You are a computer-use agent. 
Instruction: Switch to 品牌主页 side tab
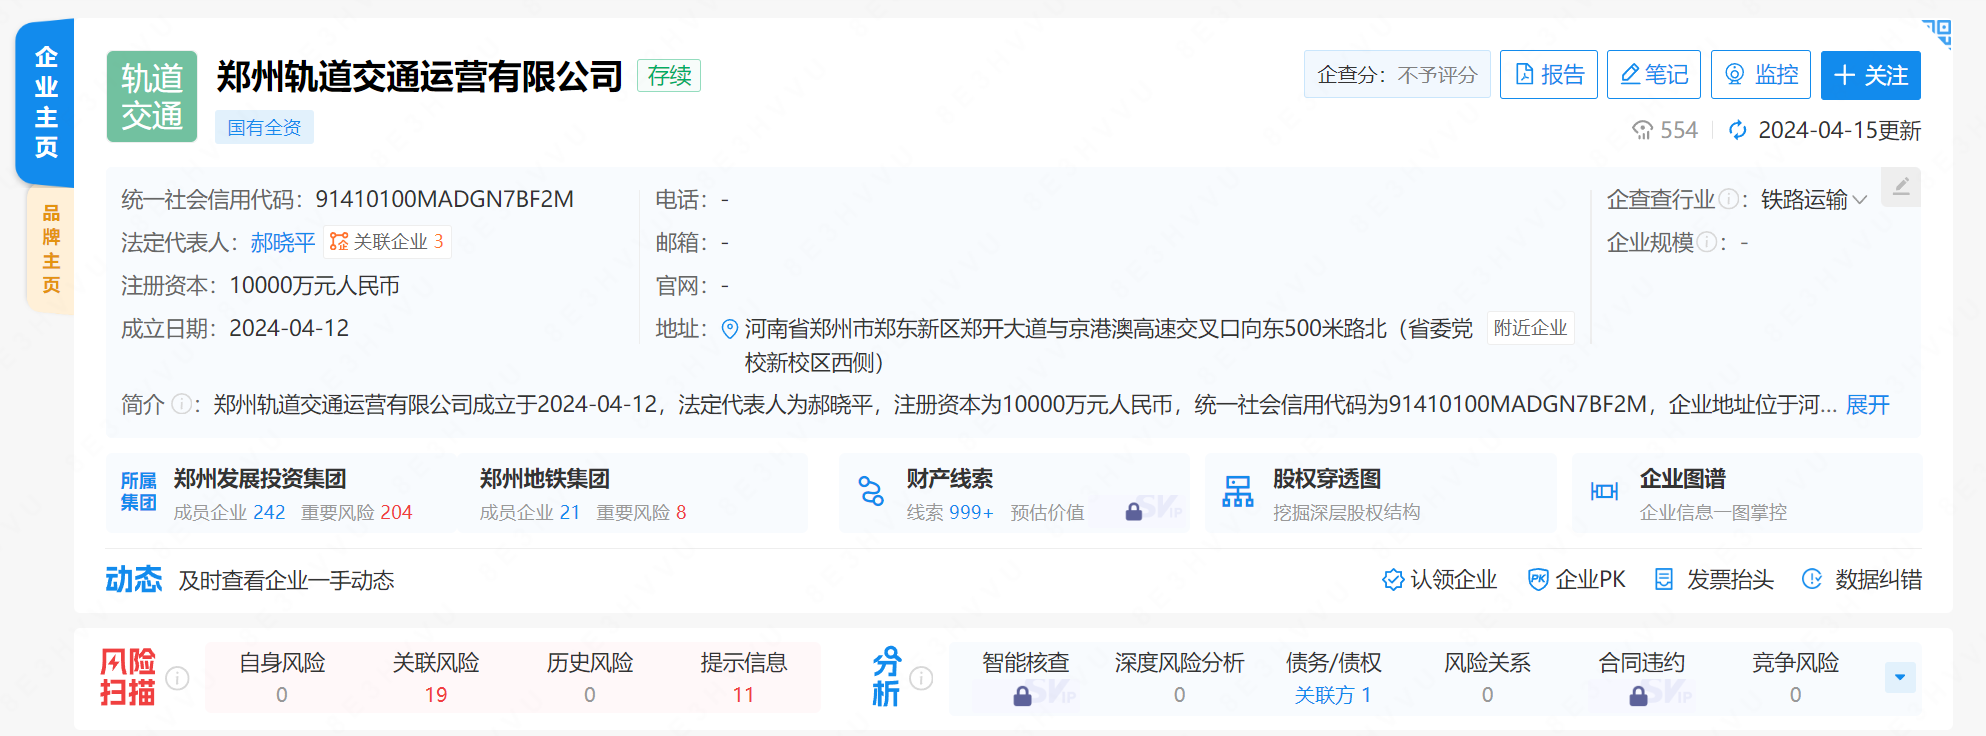(51, 249)
